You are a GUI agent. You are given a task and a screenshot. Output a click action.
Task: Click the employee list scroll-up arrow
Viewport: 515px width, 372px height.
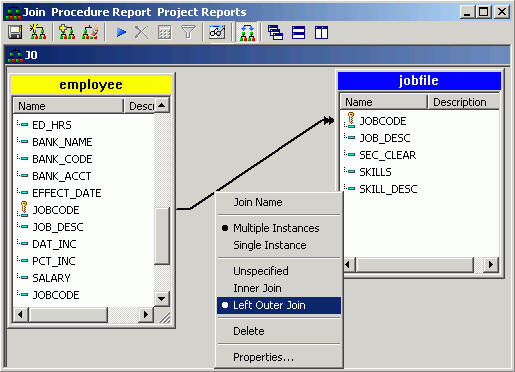[162, 105]
